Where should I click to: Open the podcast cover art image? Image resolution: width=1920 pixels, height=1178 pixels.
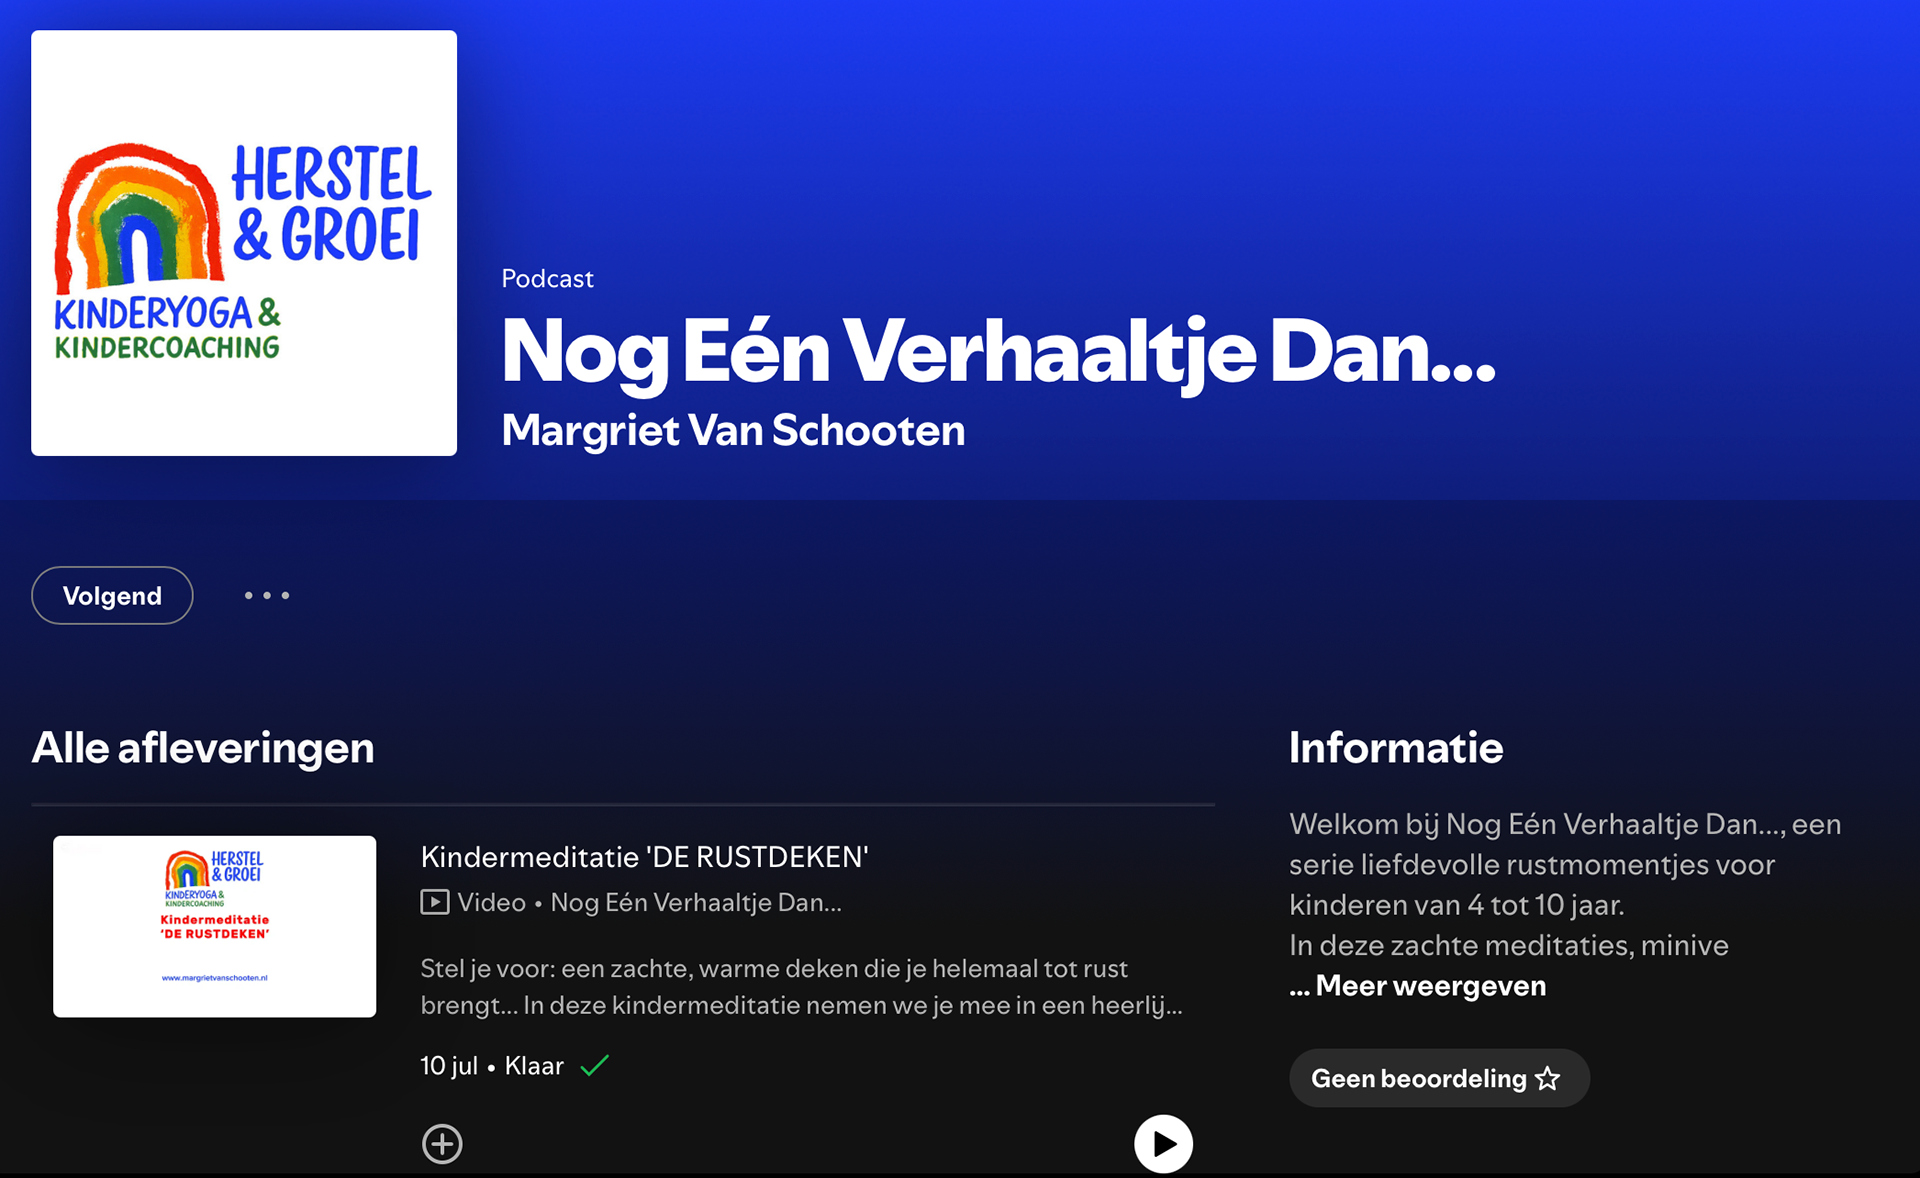(244, 243)
